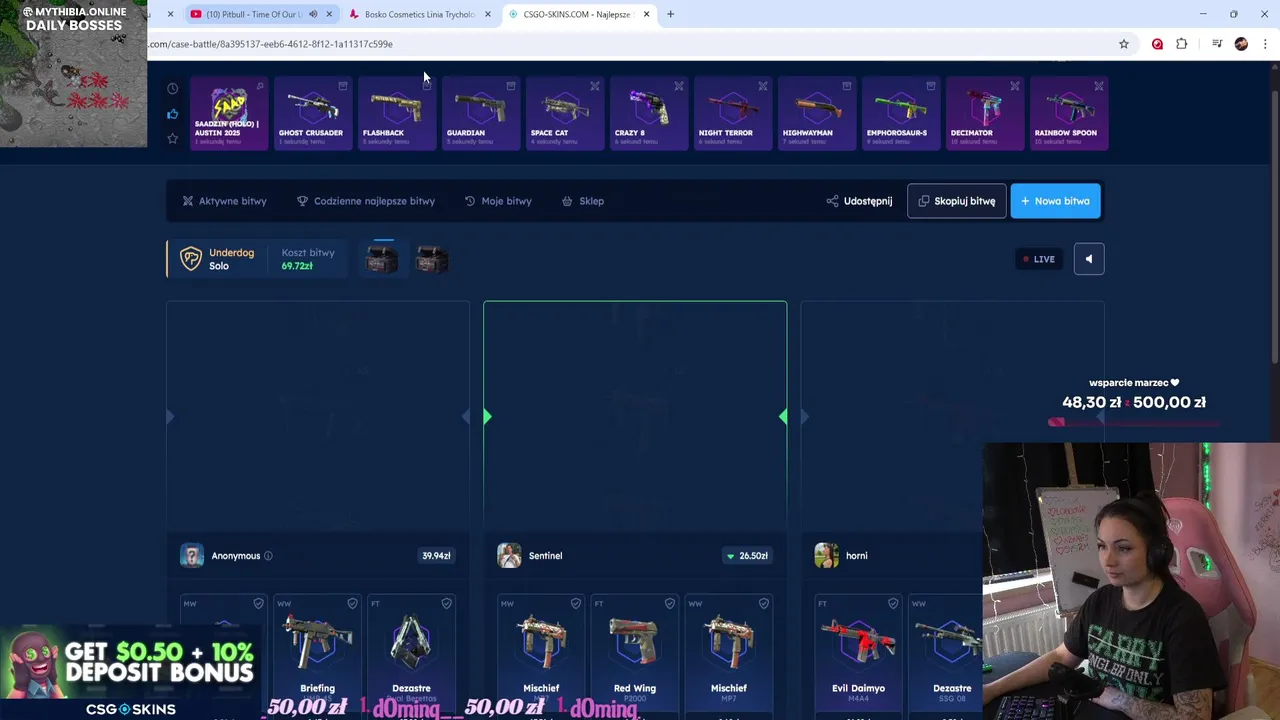This screenshot has height=720, width=1280.
Task: Show recent drops with the clock icon
Action: 172,89
